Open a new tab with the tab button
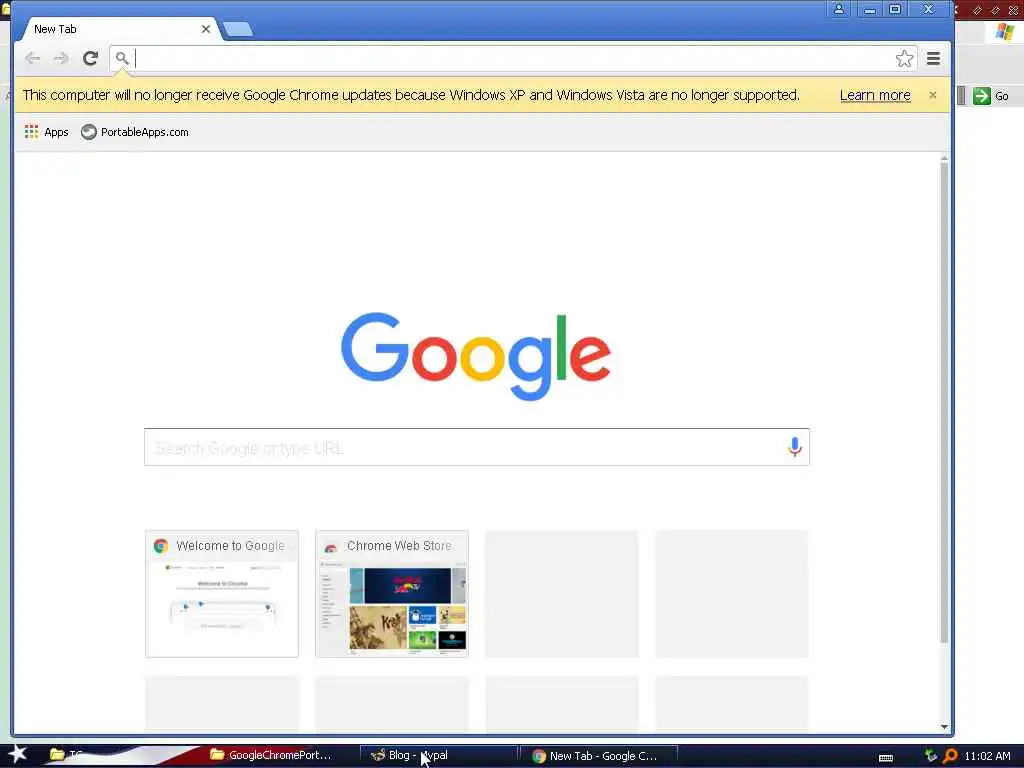The width and height of the screenshot is (1024, 768). (x=238, y=29)
